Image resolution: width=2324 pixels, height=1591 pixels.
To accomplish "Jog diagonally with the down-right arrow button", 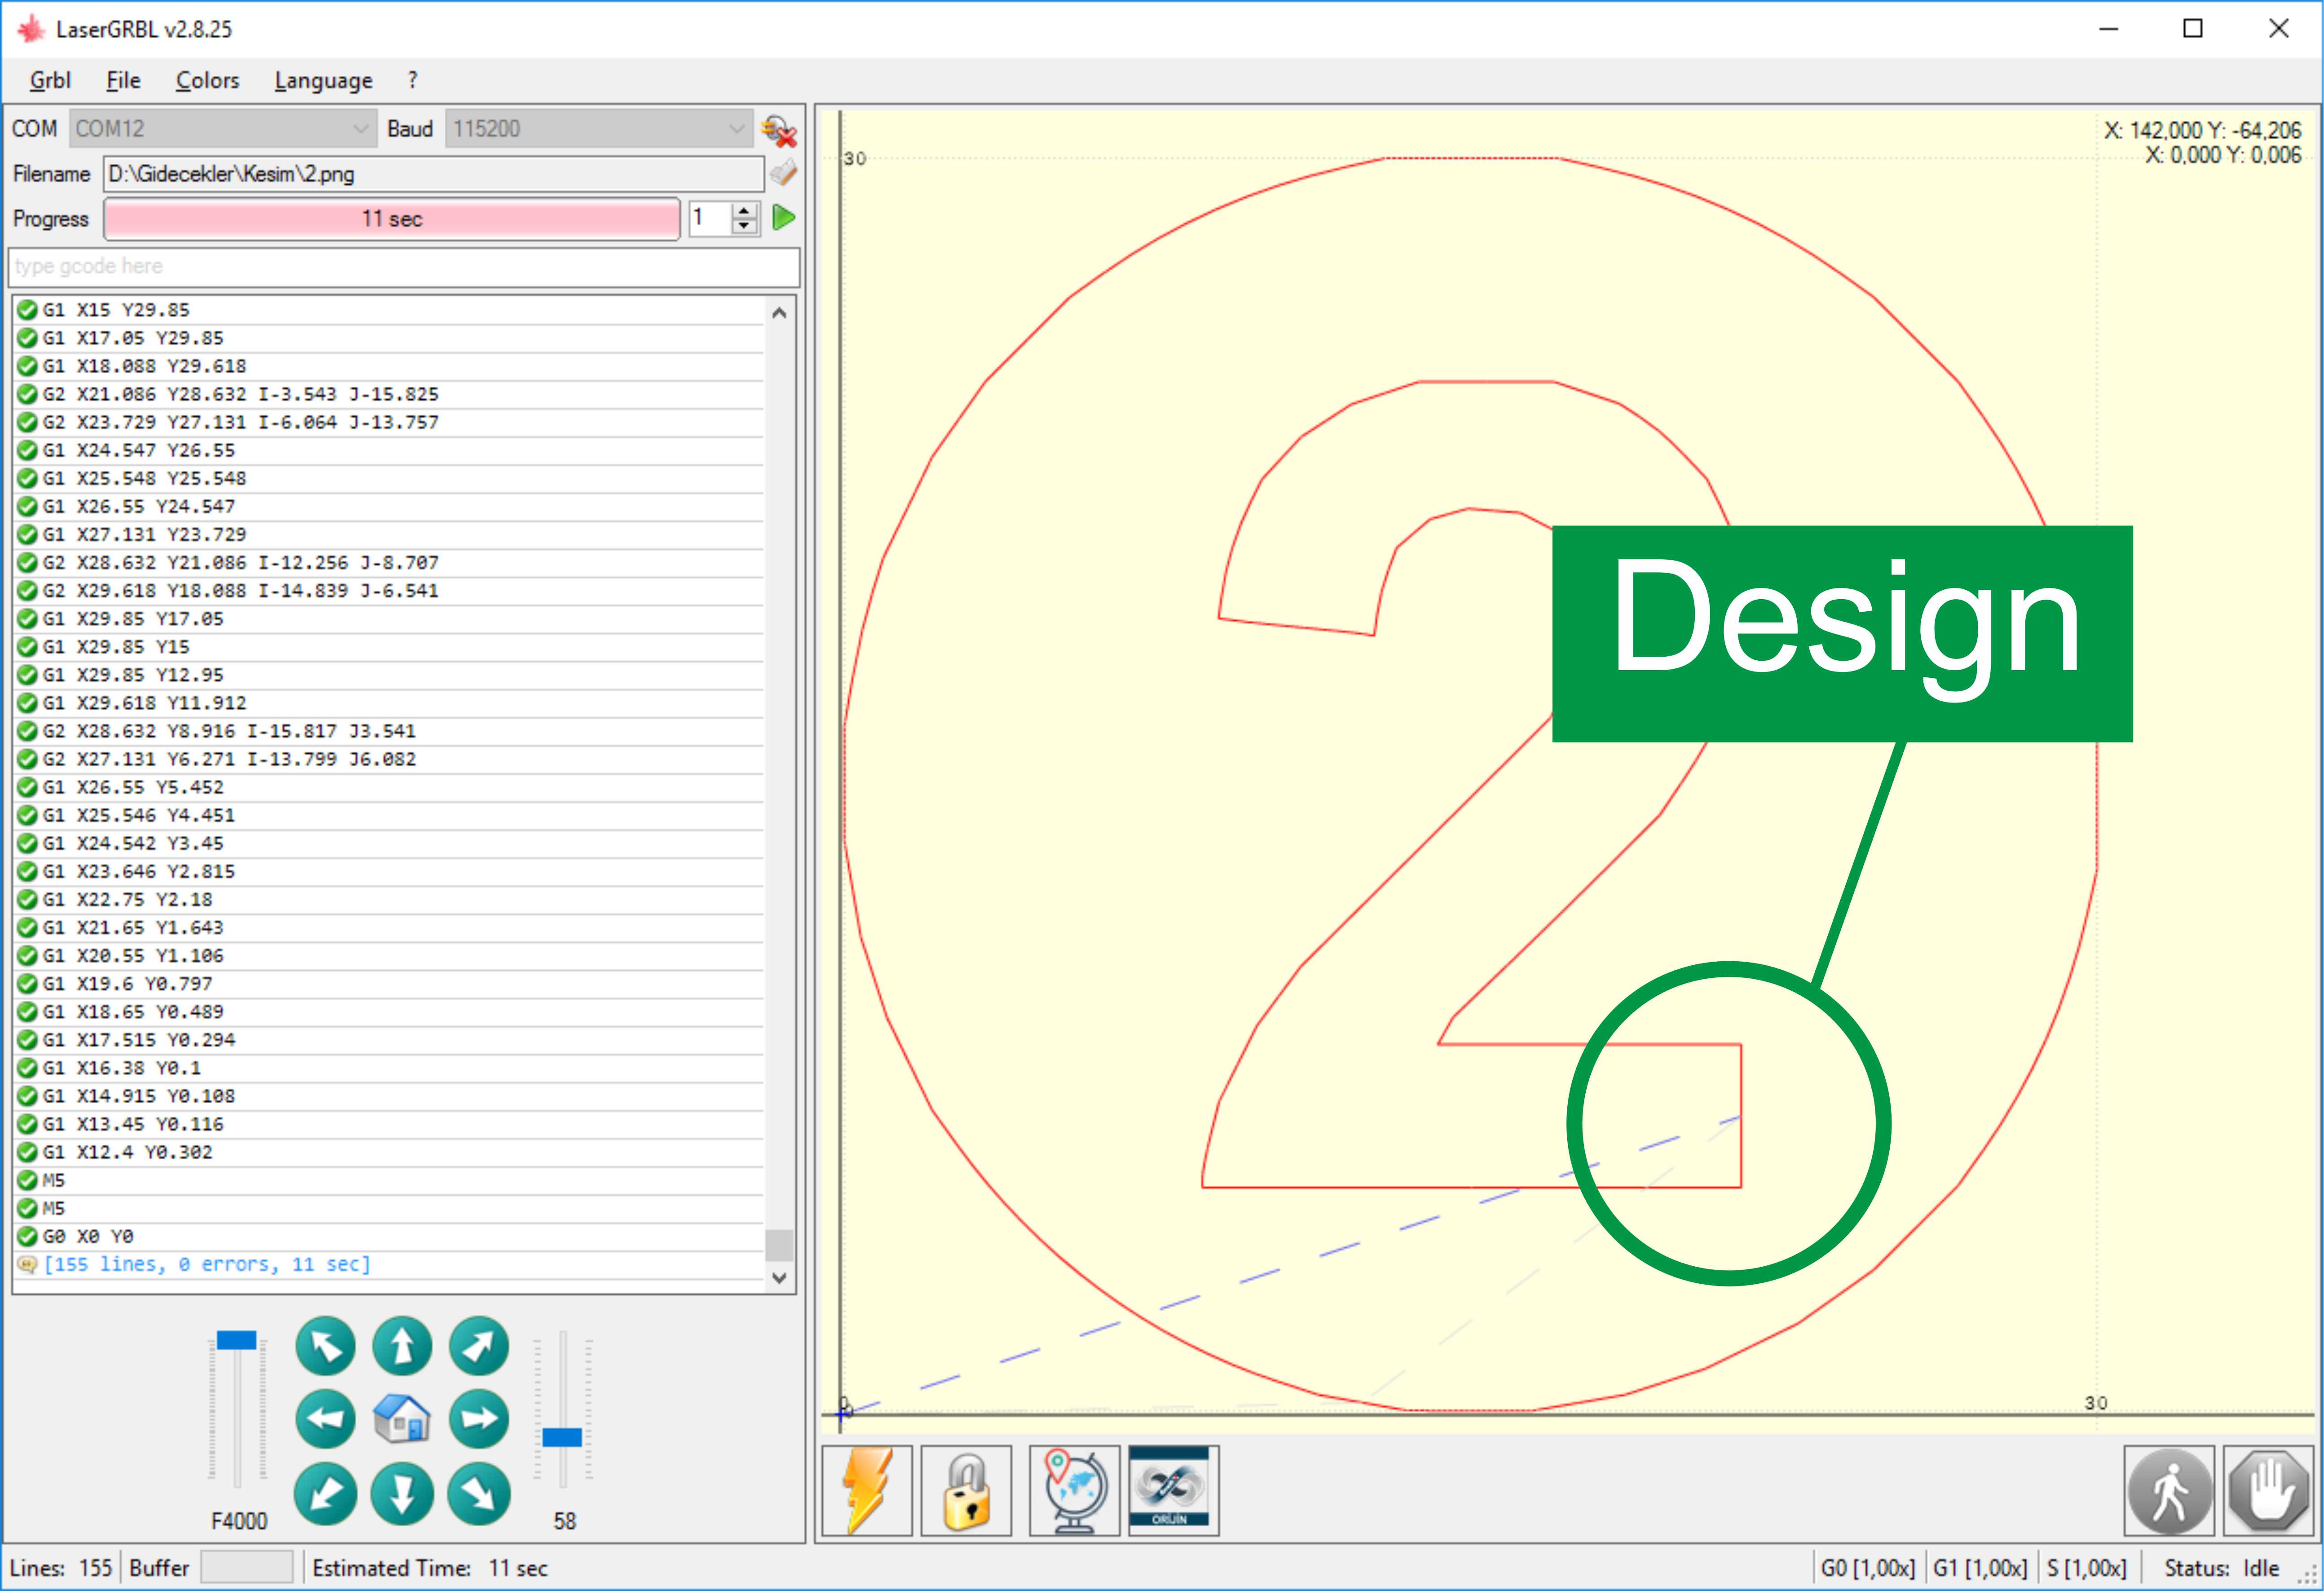I will coord(479,1494).
